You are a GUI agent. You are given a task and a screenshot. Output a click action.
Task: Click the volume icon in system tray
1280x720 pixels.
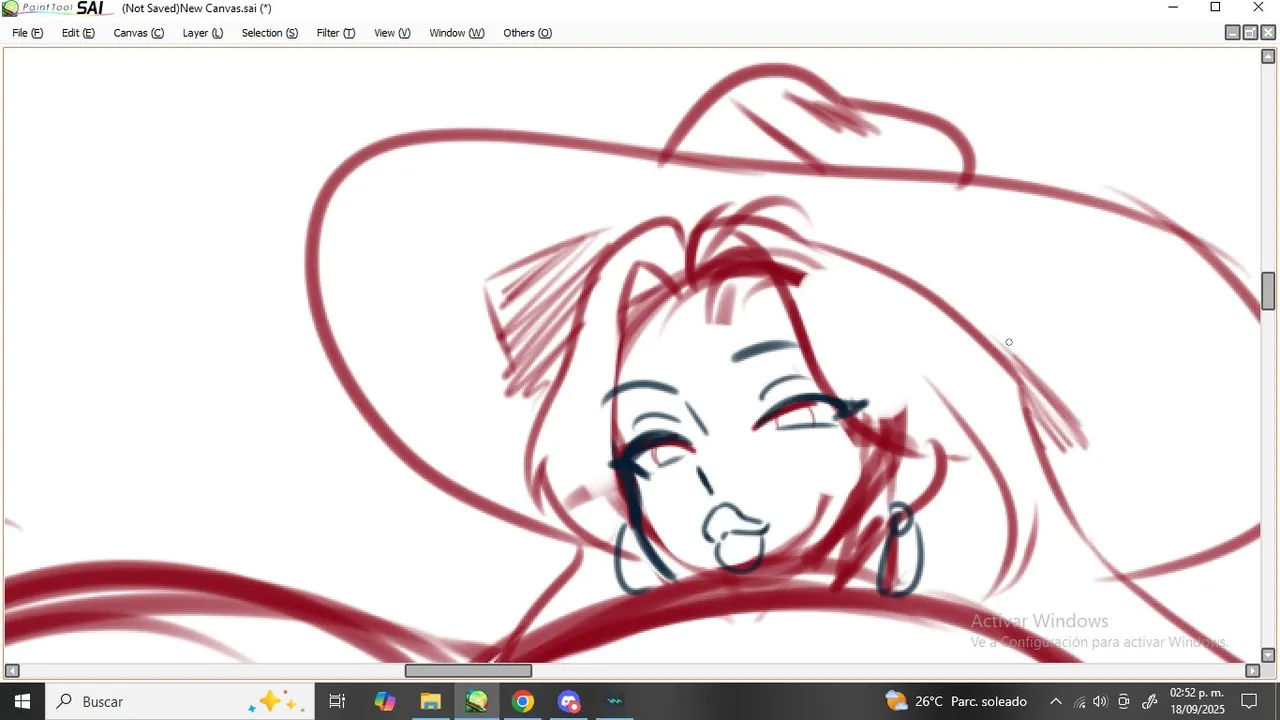[1101, 702]
